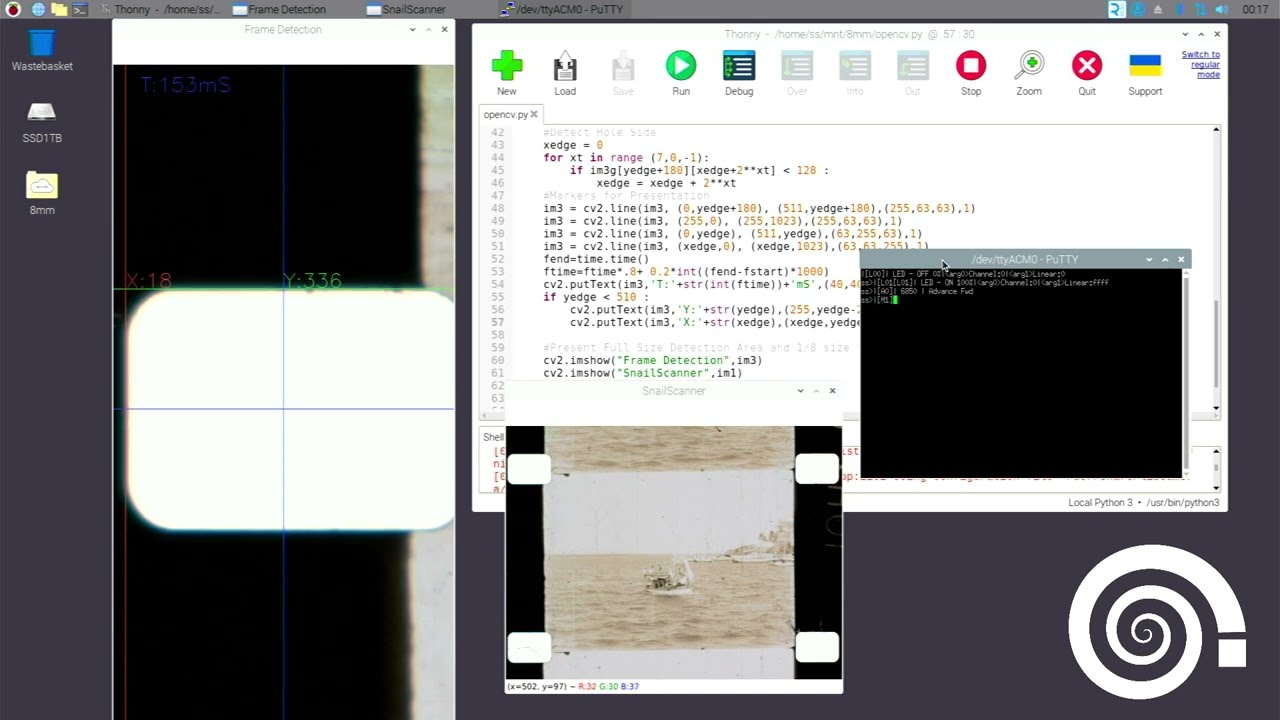1280x720 pixels.
Task: Click the Step Into icon in Thonny toolbar
Action: pos(855,66)
